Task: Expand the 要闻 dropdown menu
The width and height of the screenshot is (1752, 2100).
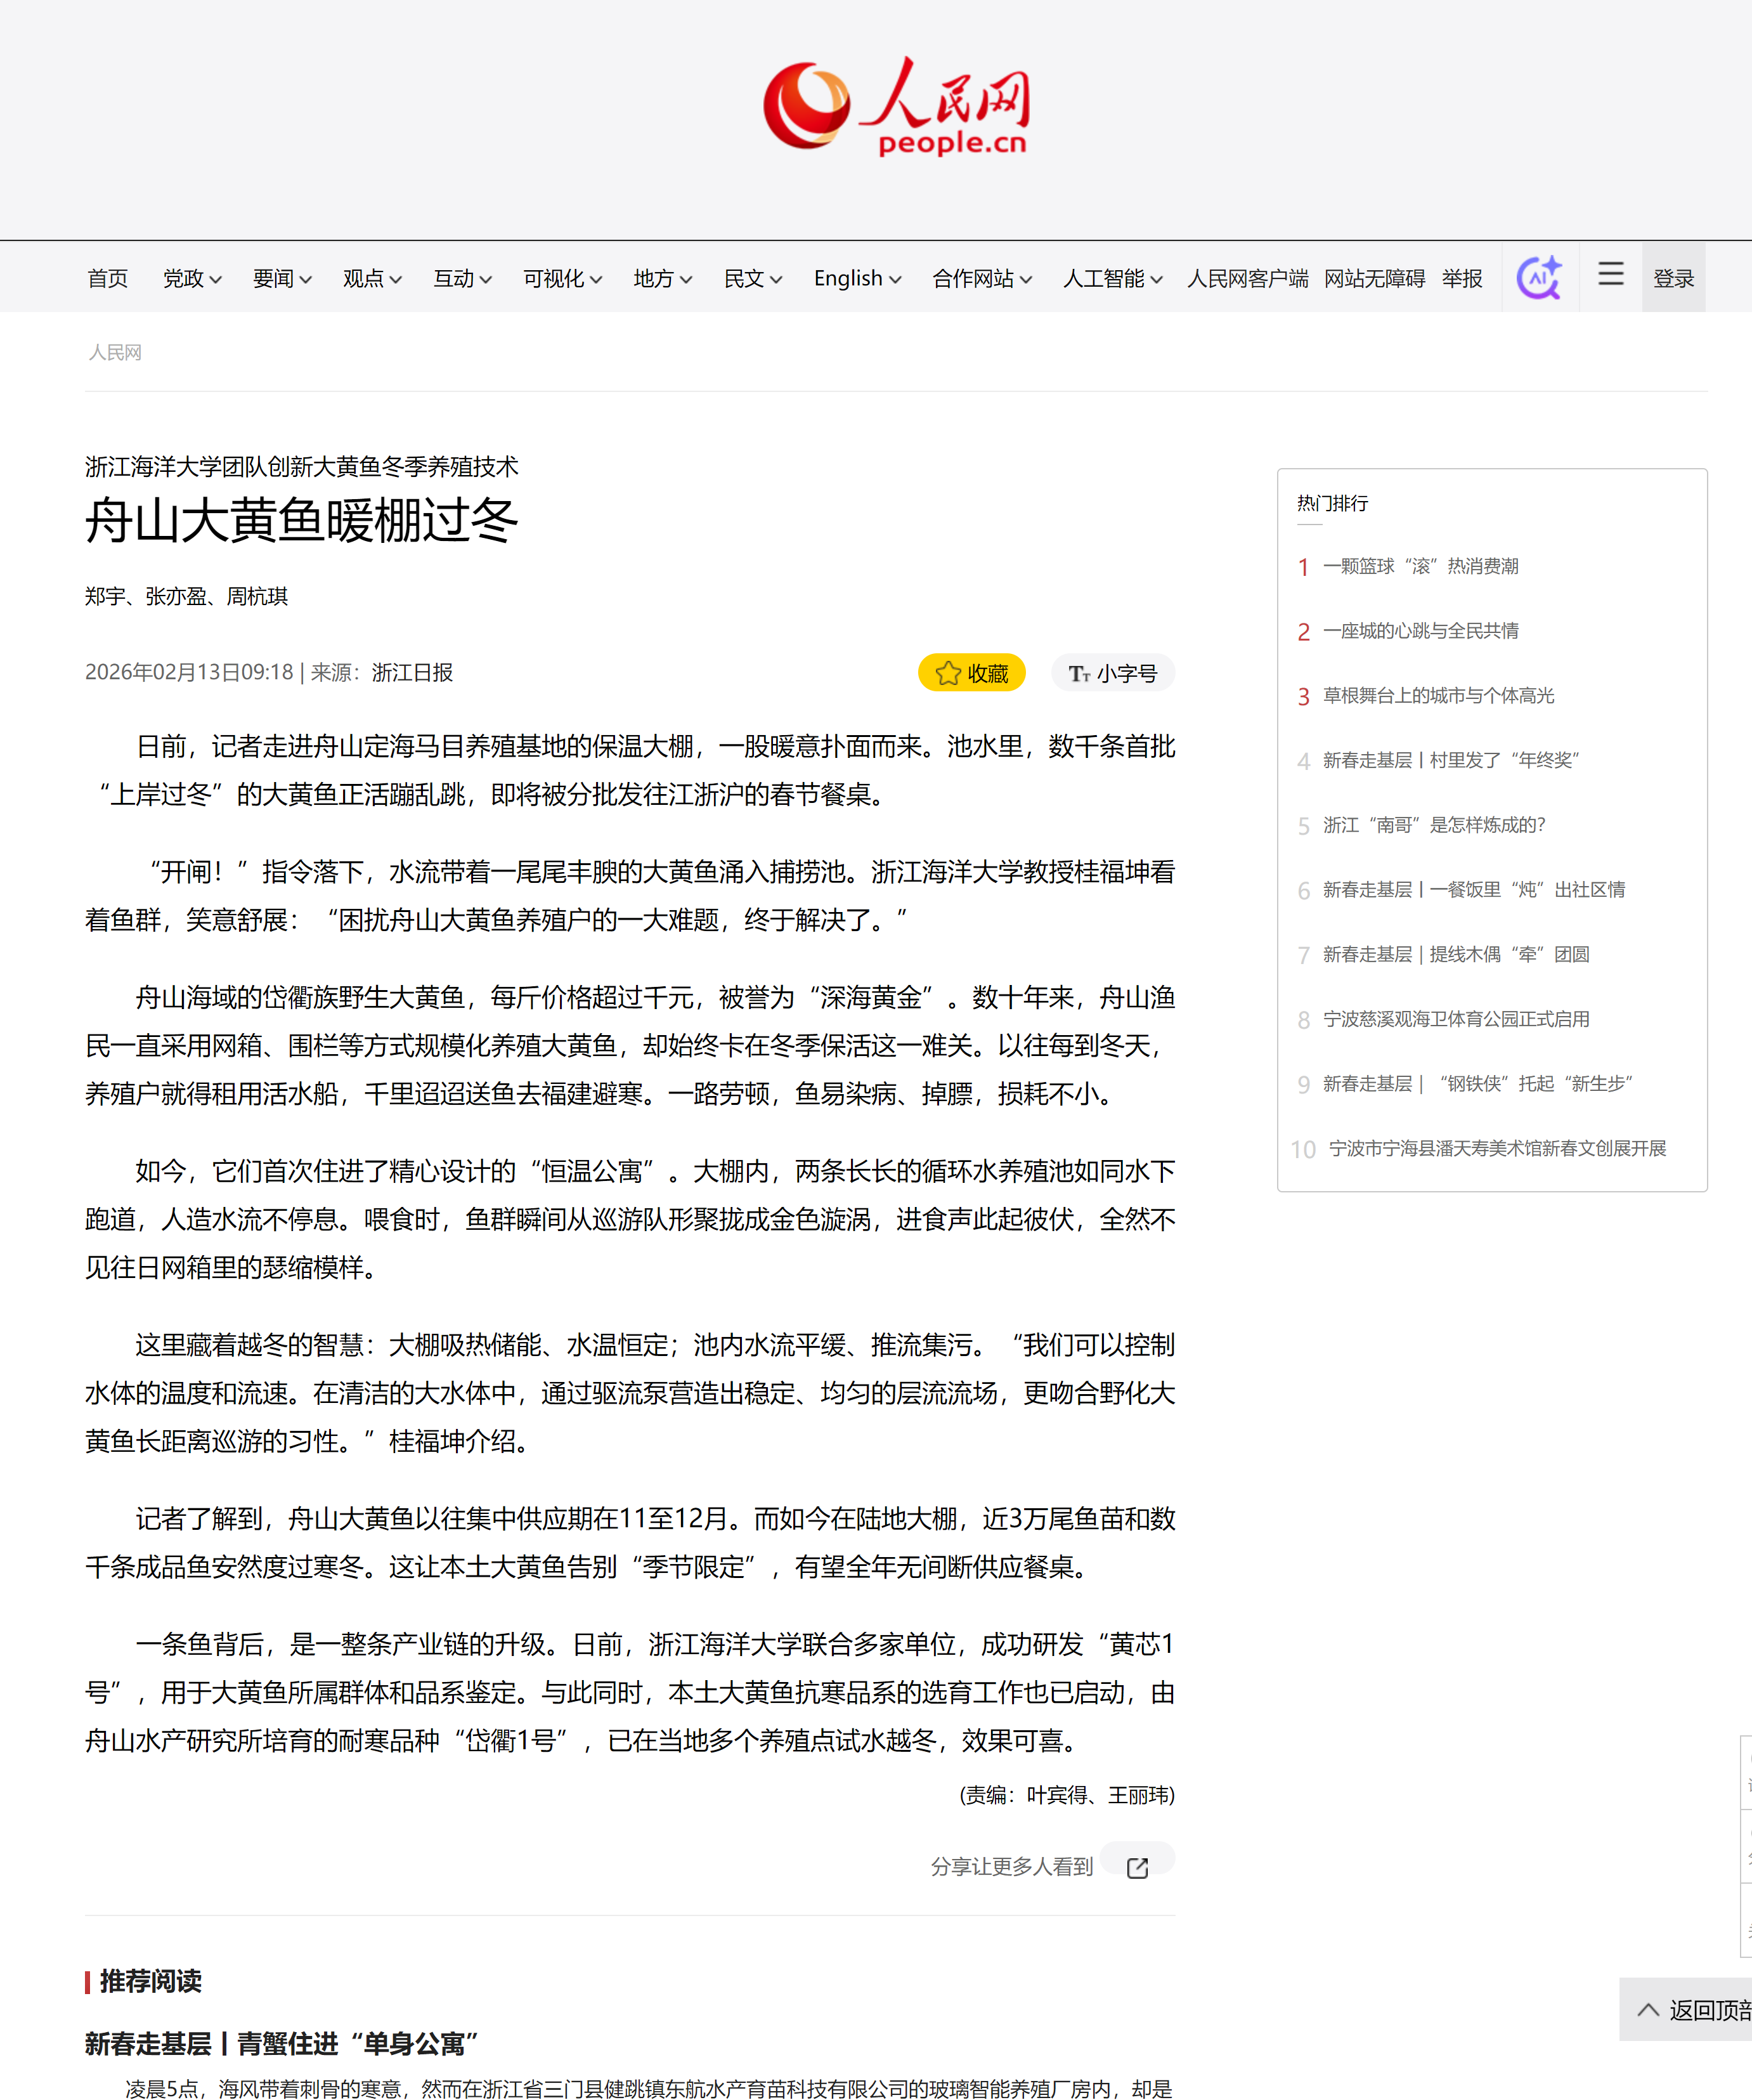Action: tap(282, 278)
